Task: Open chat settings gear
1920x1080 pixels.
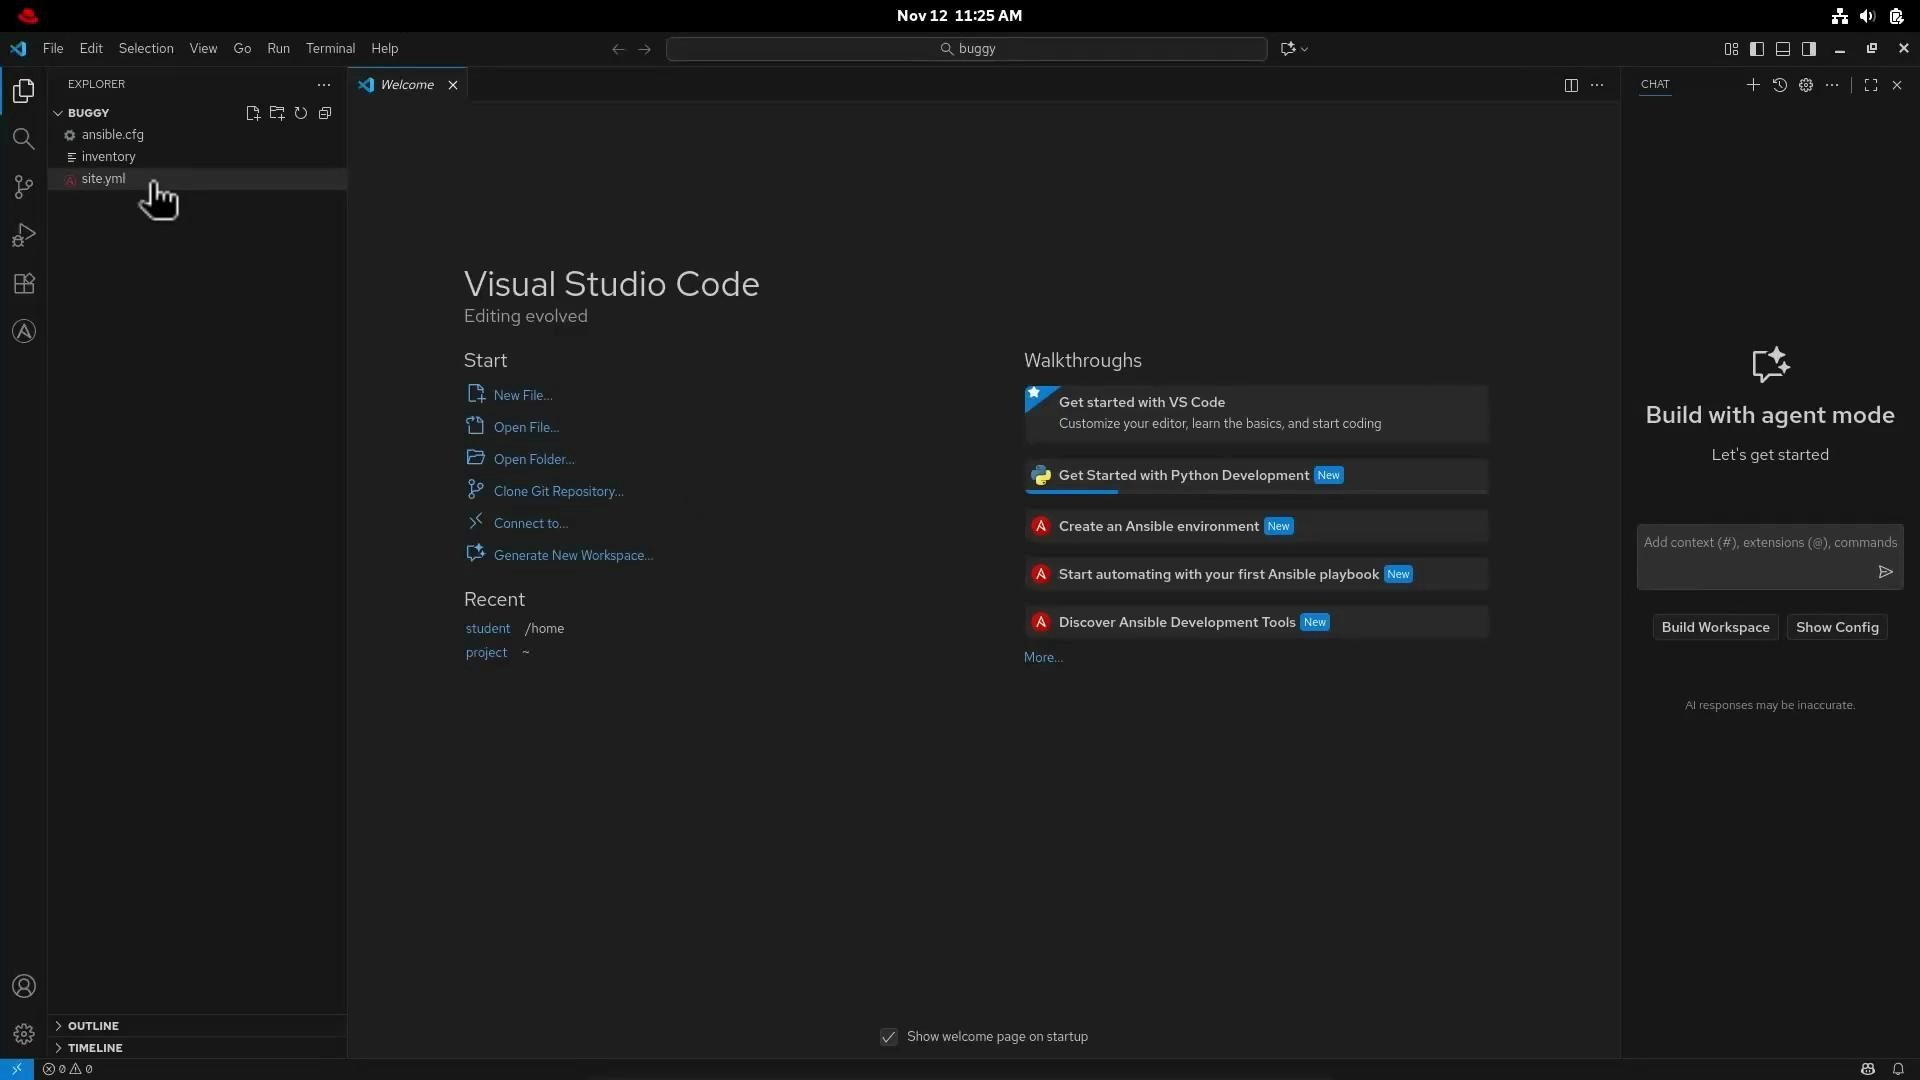Action: pos(1806,85)
